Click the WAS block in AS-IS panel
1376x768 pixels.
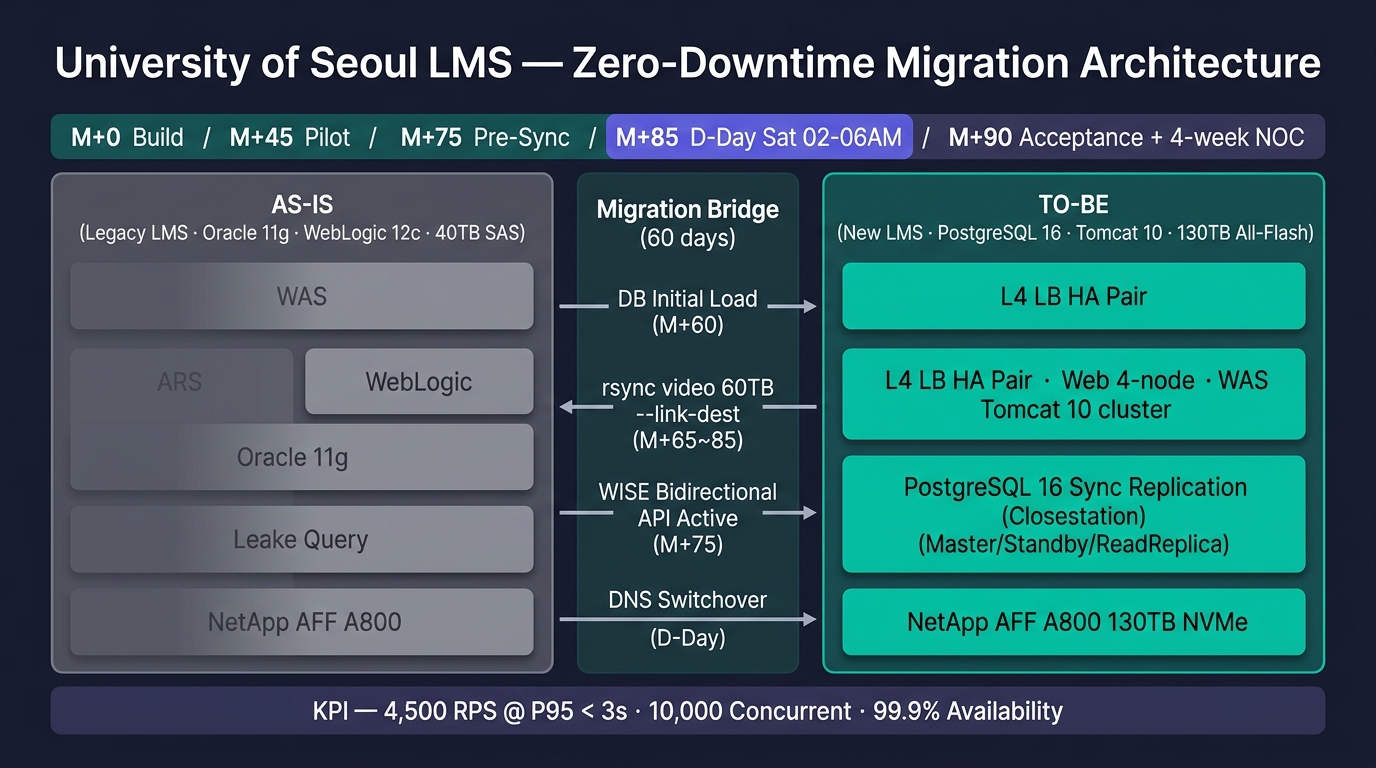301,296
